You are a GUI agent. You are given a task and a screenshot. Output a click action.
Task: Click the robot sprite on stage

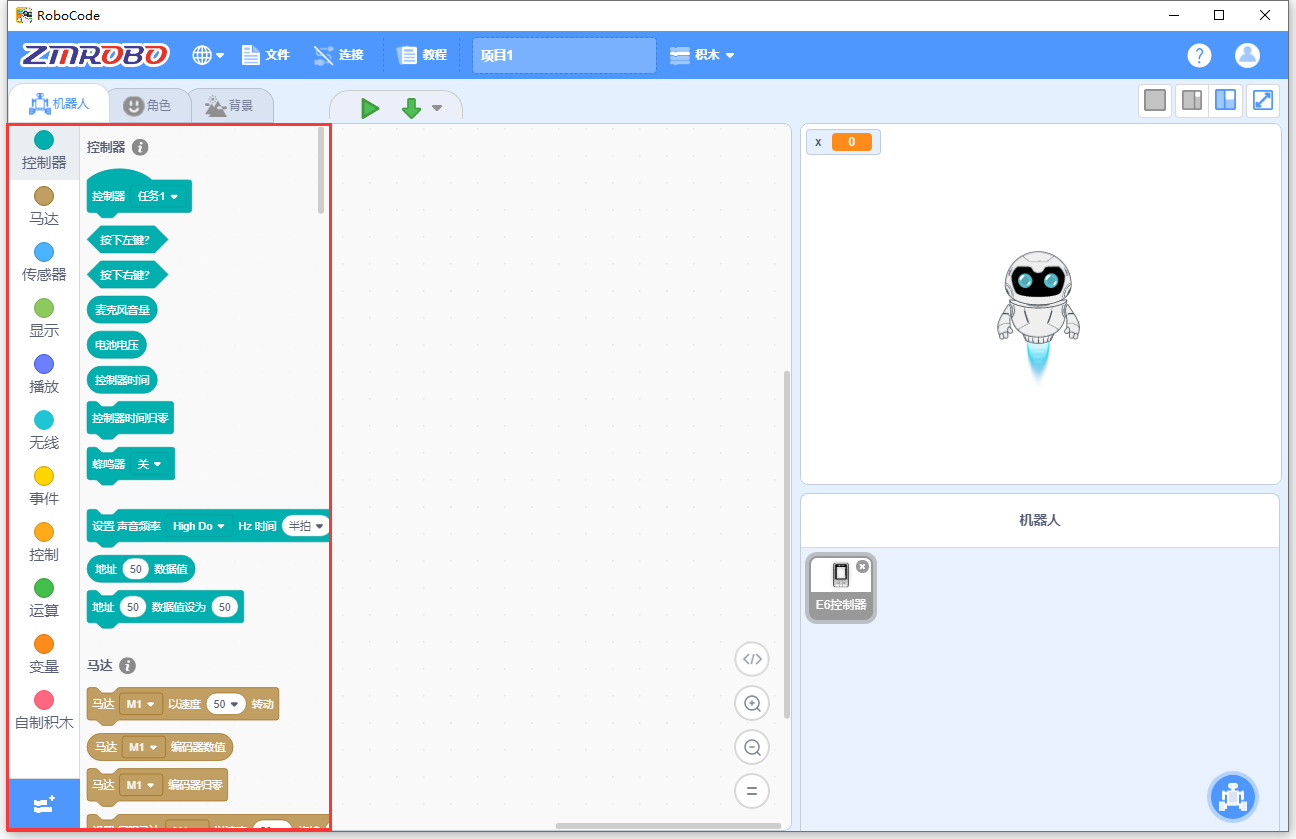(x=1038, y=315)
